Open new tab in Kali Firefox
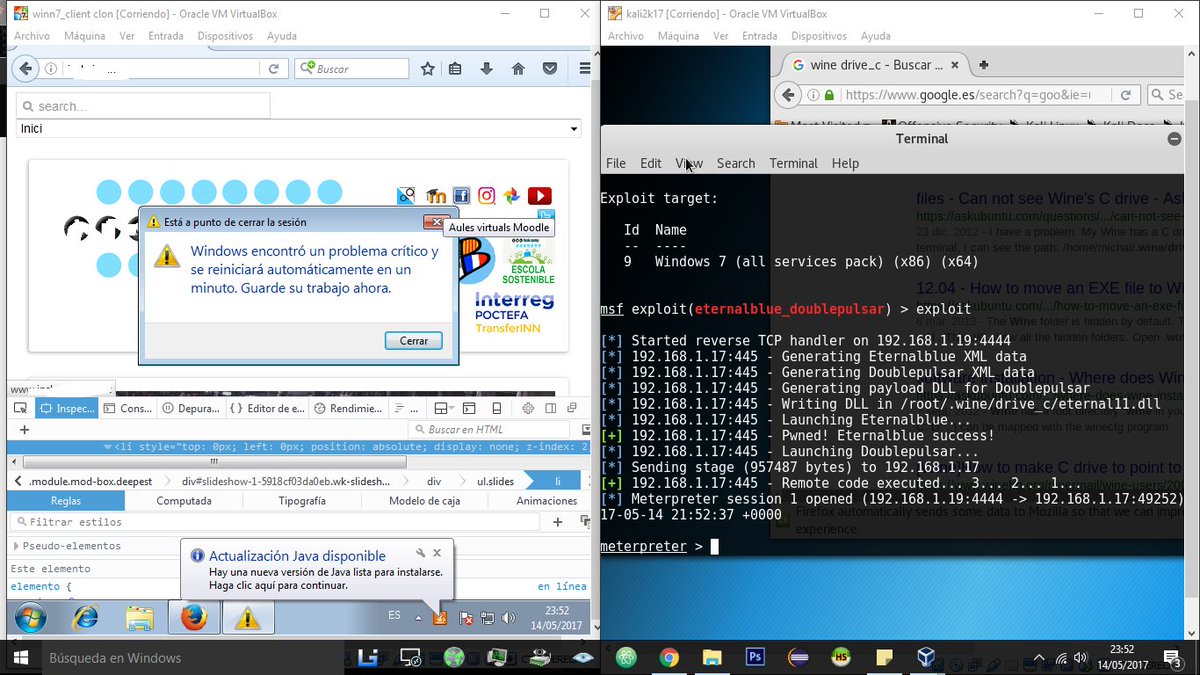The width and height of the screenshot is (1200, 675). [984, 65]
